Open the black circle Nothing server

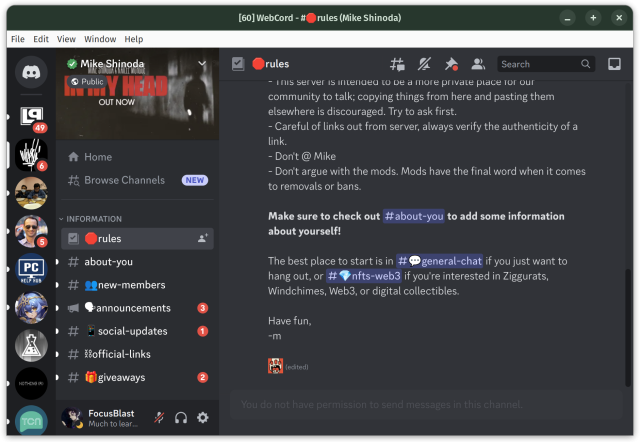pyautogui.click(x=31, y=383)
